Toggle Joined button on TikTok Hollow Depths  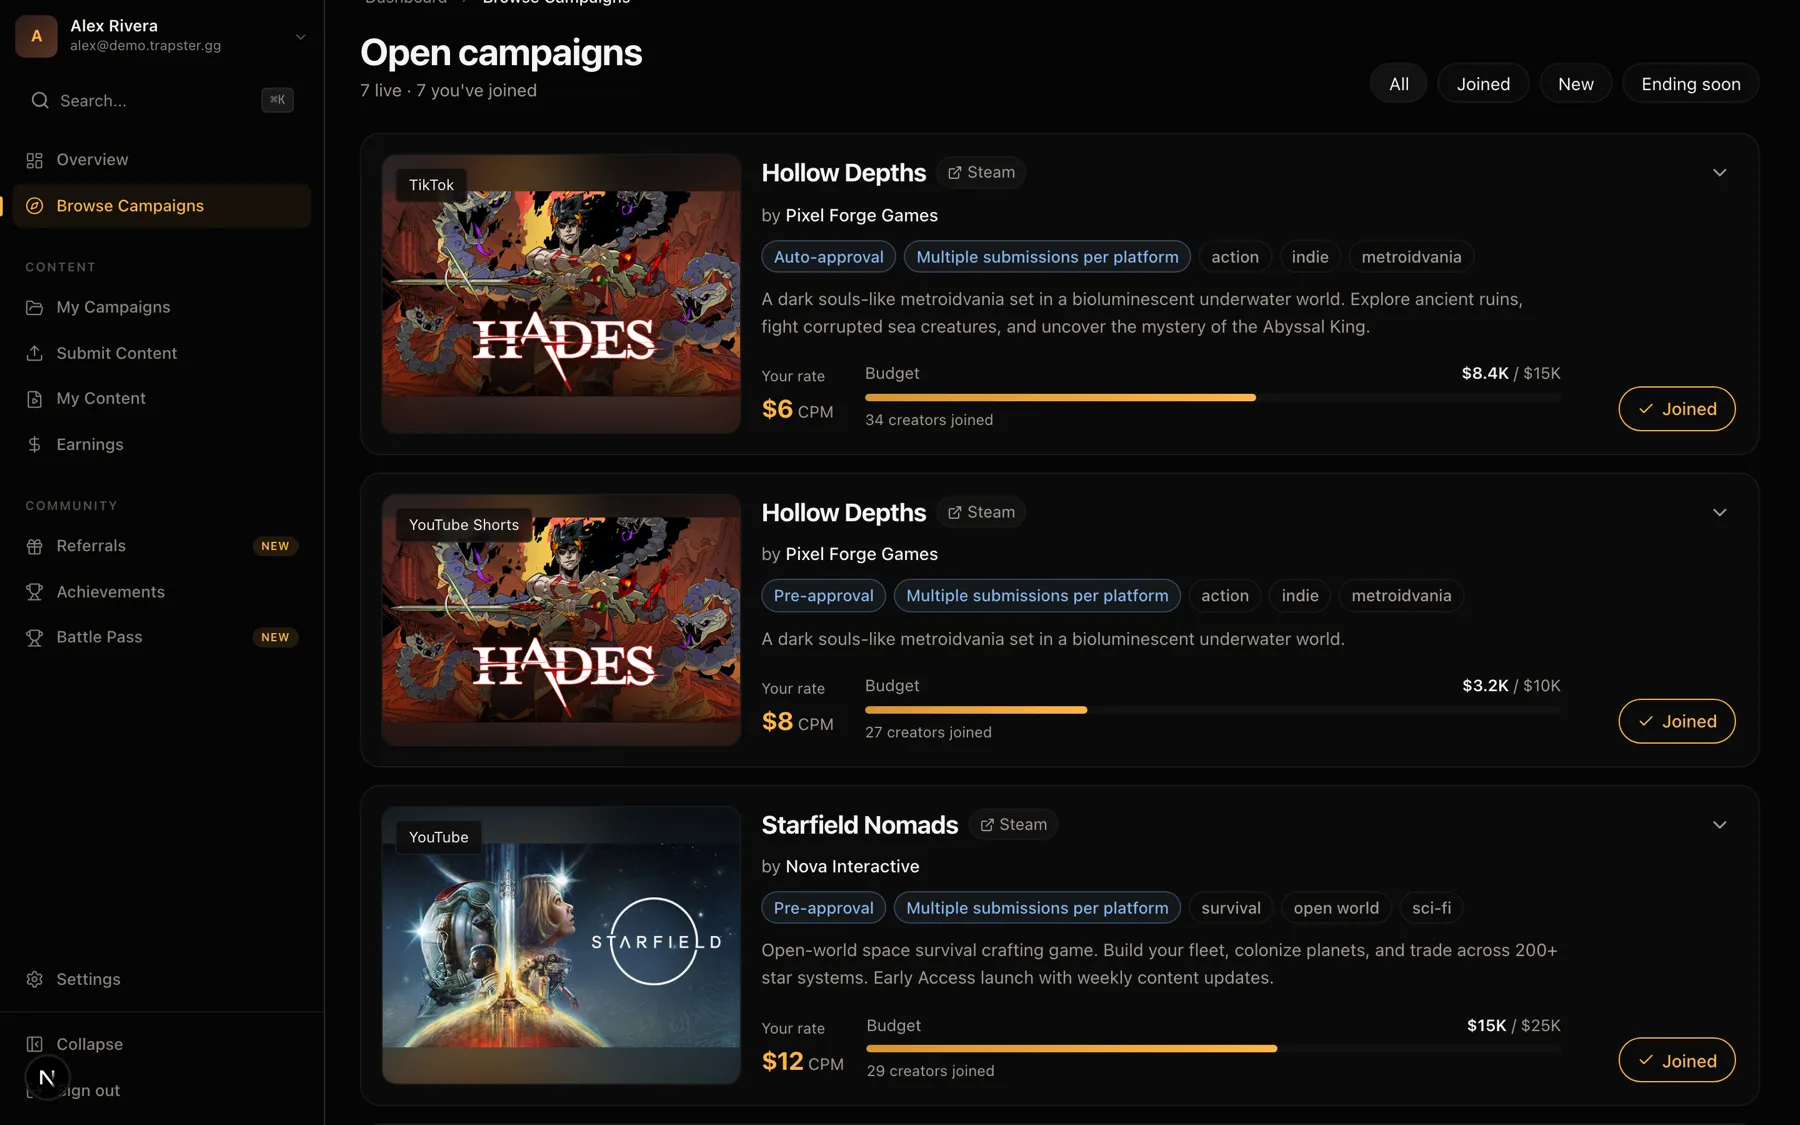[x=1676, y=409]
